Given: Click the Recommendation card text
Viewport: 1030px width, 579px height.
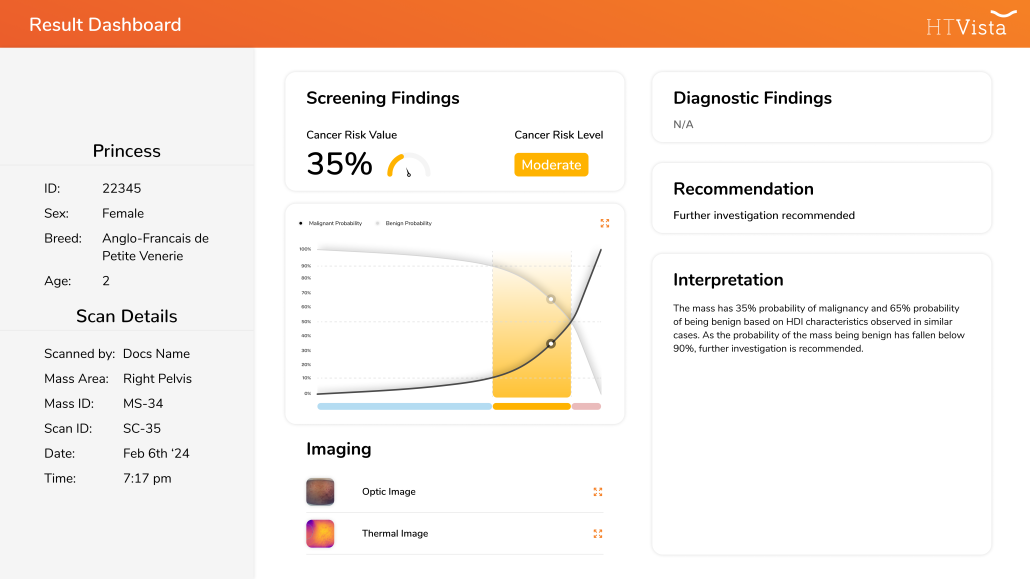Looking at the screenshot, I should tap(764, 216).
